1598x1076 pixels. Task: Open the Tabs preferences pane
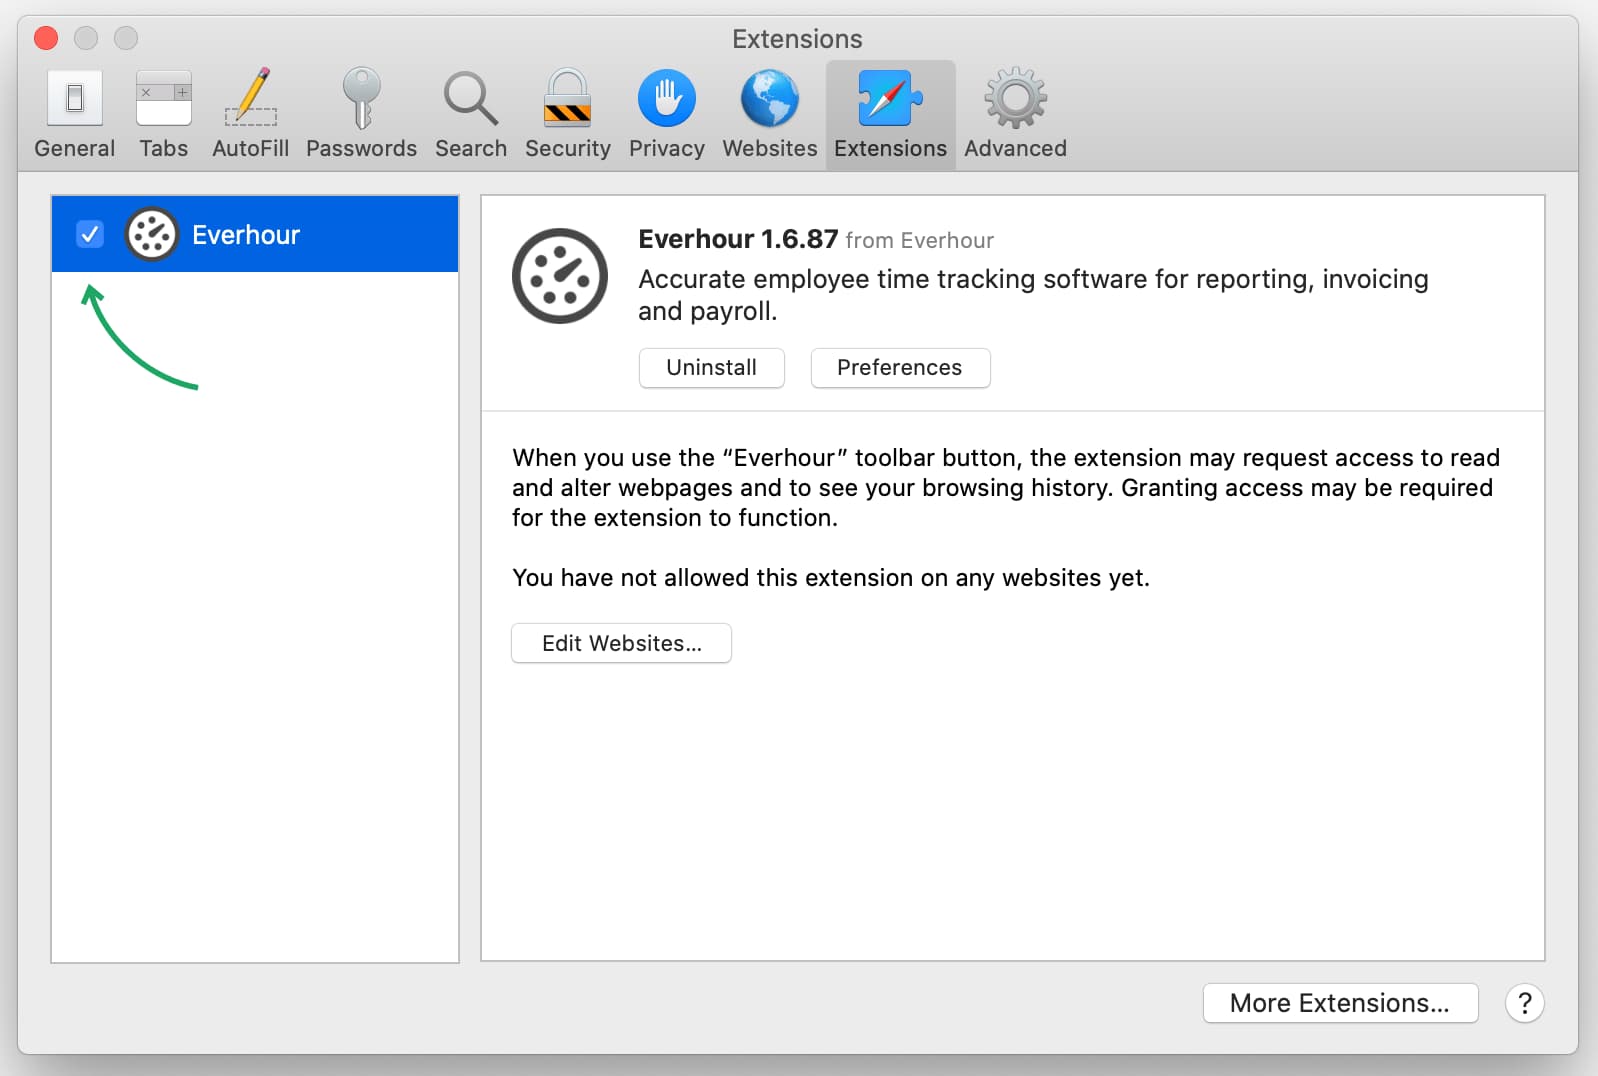(163, 114)
